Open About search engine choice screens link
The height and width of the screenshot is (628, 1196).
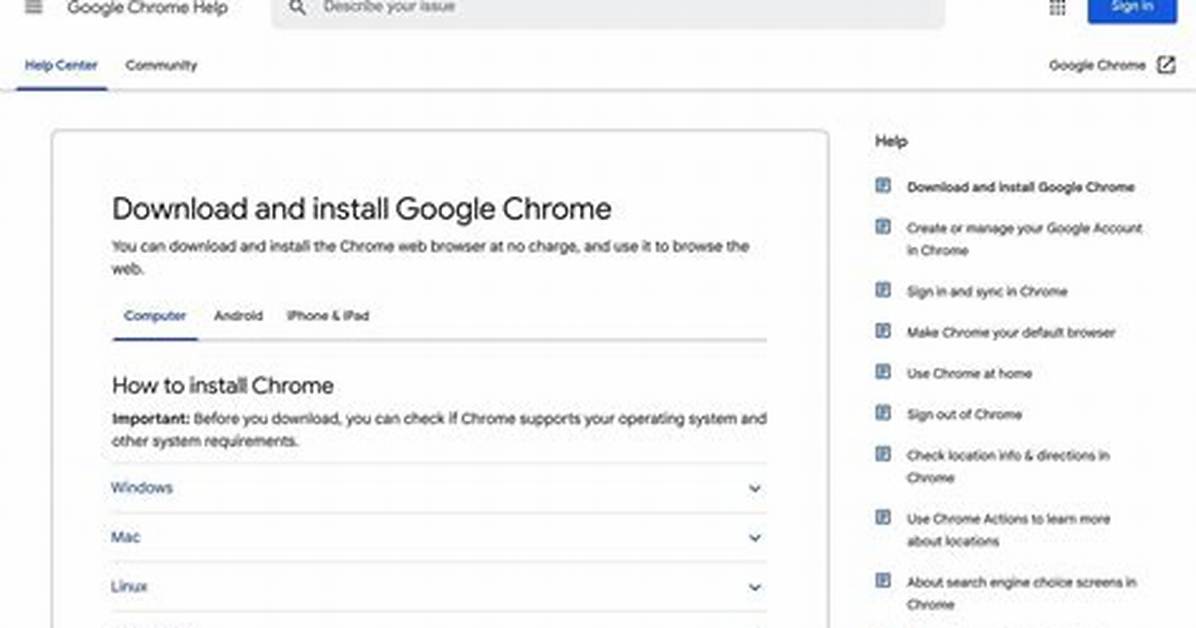pyautogui.click(x=1021, y=593)
